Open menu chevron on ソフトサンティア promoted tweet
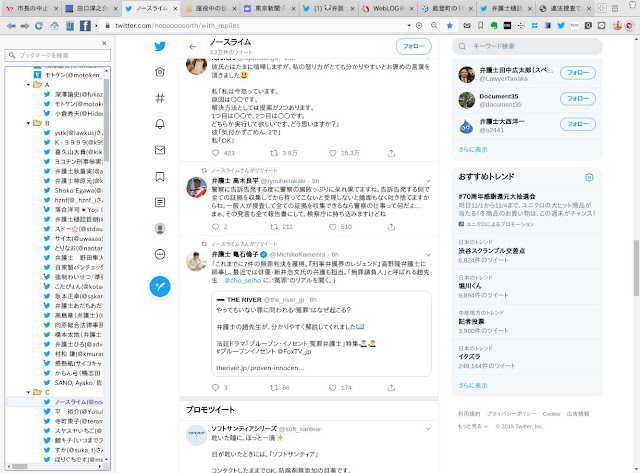This screenshot has height=473, width=640. point(428,429)
